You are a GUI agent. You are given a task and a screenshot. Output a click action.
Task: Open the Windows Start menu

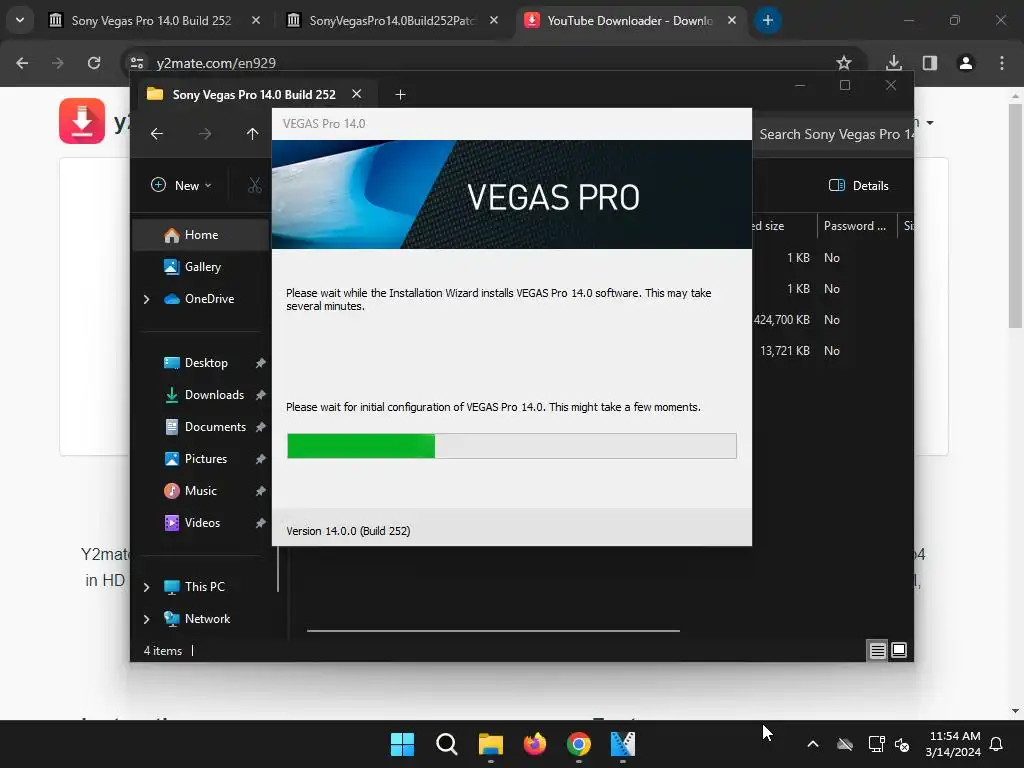pyautogui.click(x=402, y=744)
